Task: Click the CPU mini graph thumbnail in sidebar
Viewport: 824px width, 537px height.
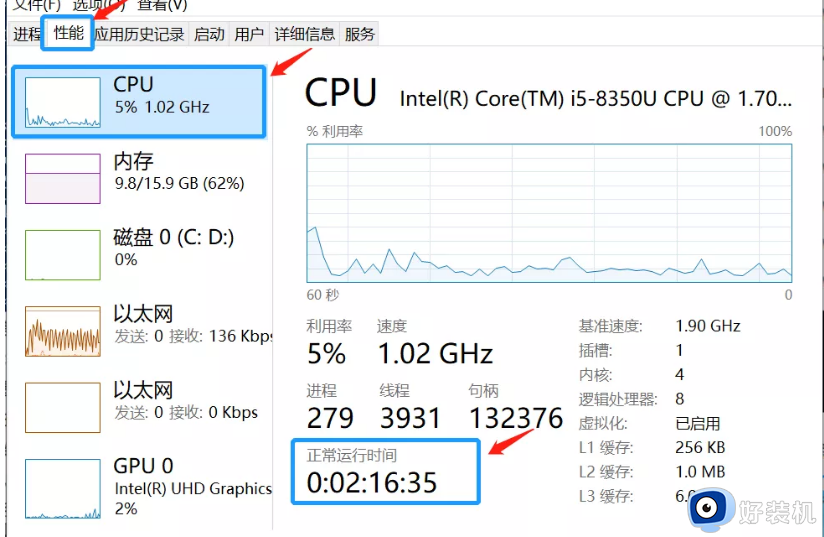Action: coord(63,102)
